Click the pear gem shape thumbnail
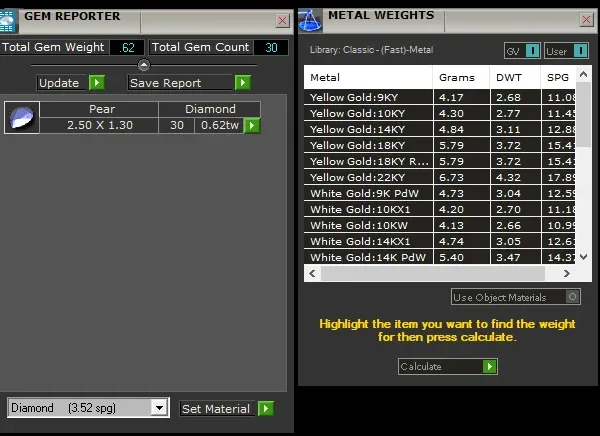 click(x=22, y=118)
